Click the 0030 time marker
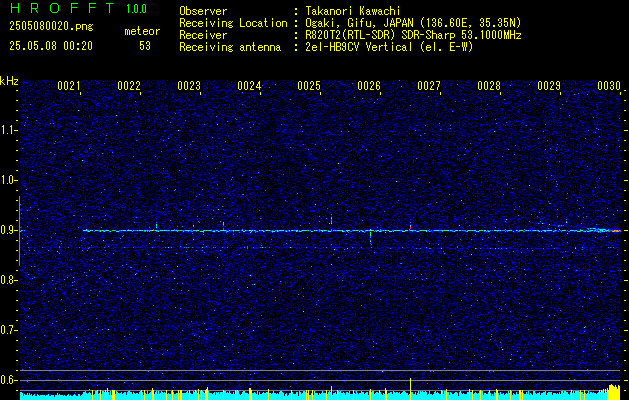This screenshot has width=629, height=400. [609, 86]
